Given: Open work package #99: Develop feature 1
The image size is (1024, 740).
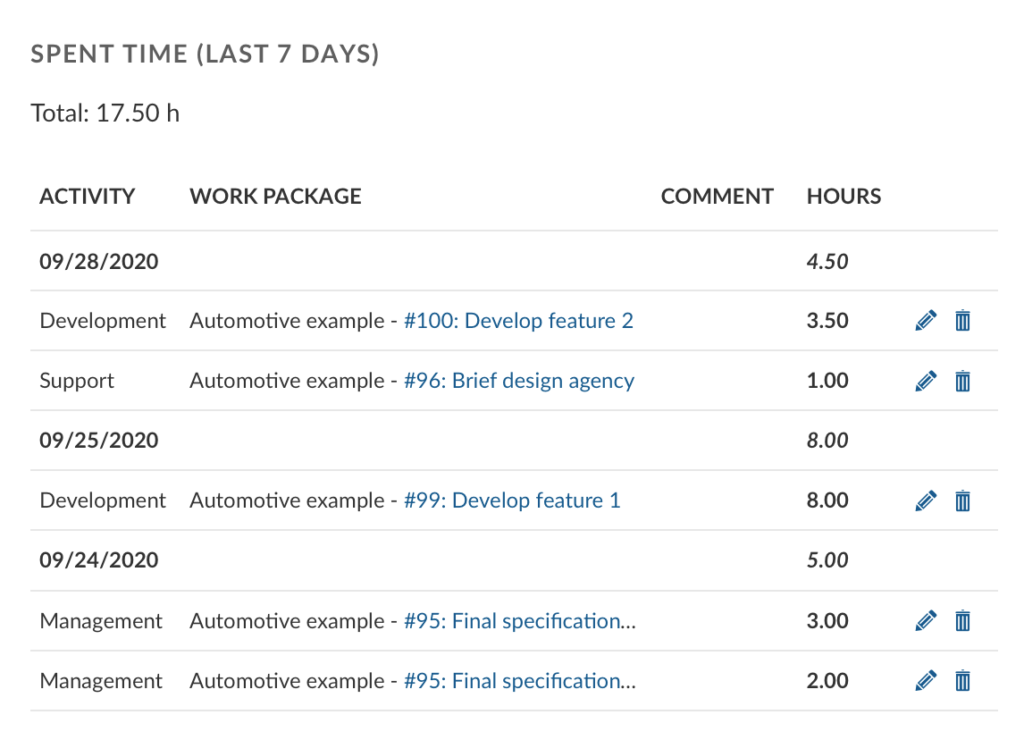Looking at the screenshot, I should tap(511, 501).
